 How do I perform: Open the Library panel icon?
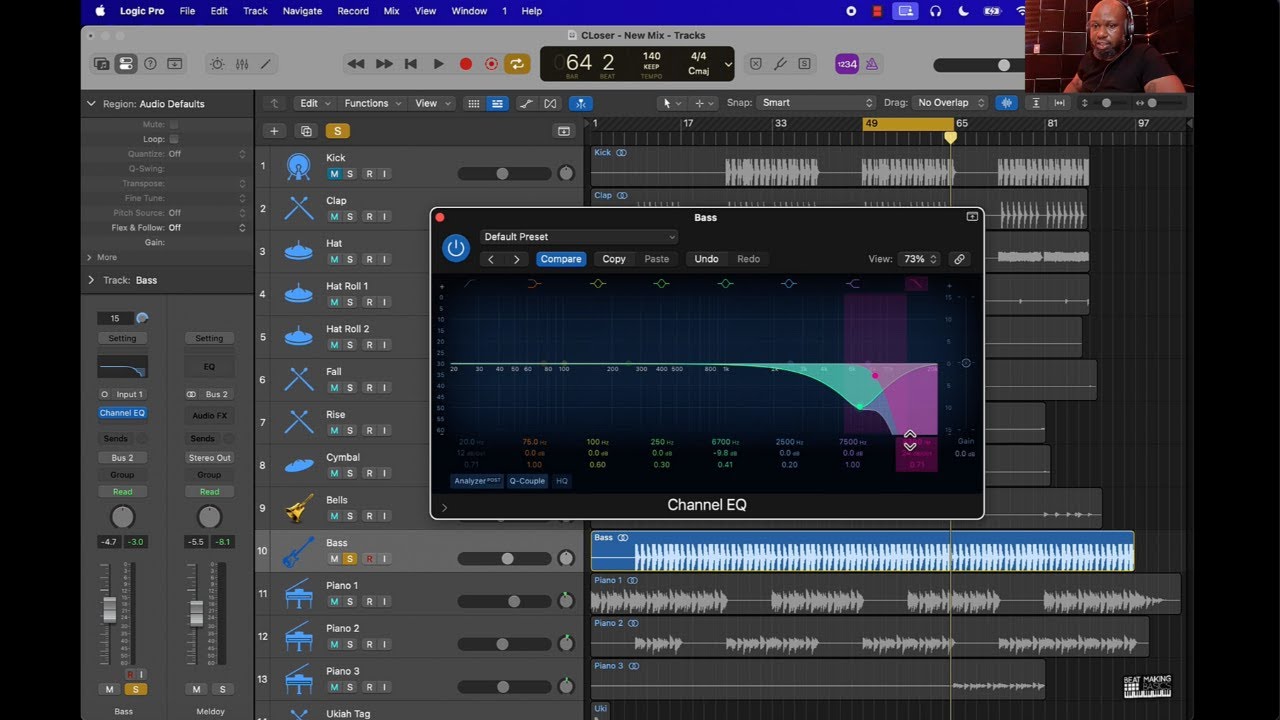[101, 64]
